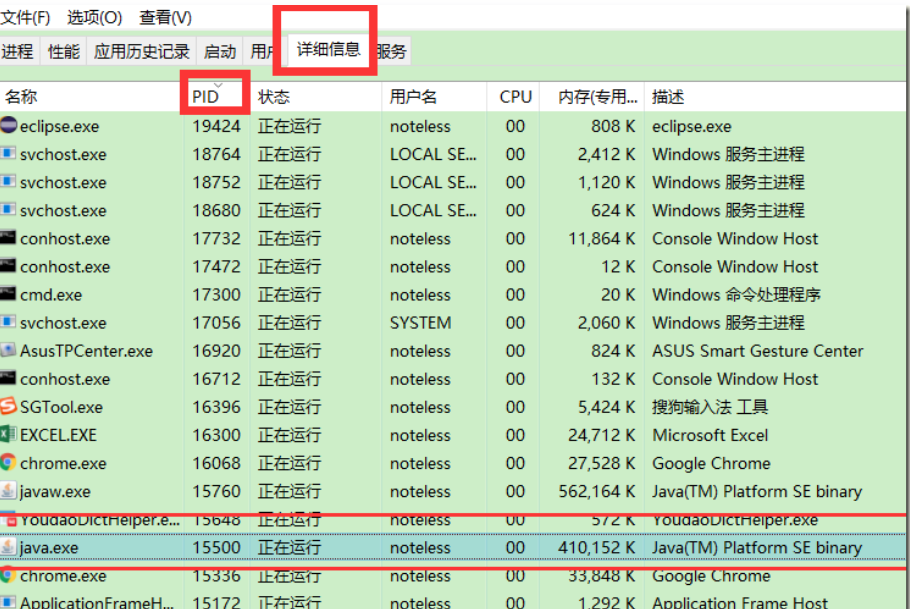Switch to the 服务 tab
910x609 pixels.
(x=391, y=51)
